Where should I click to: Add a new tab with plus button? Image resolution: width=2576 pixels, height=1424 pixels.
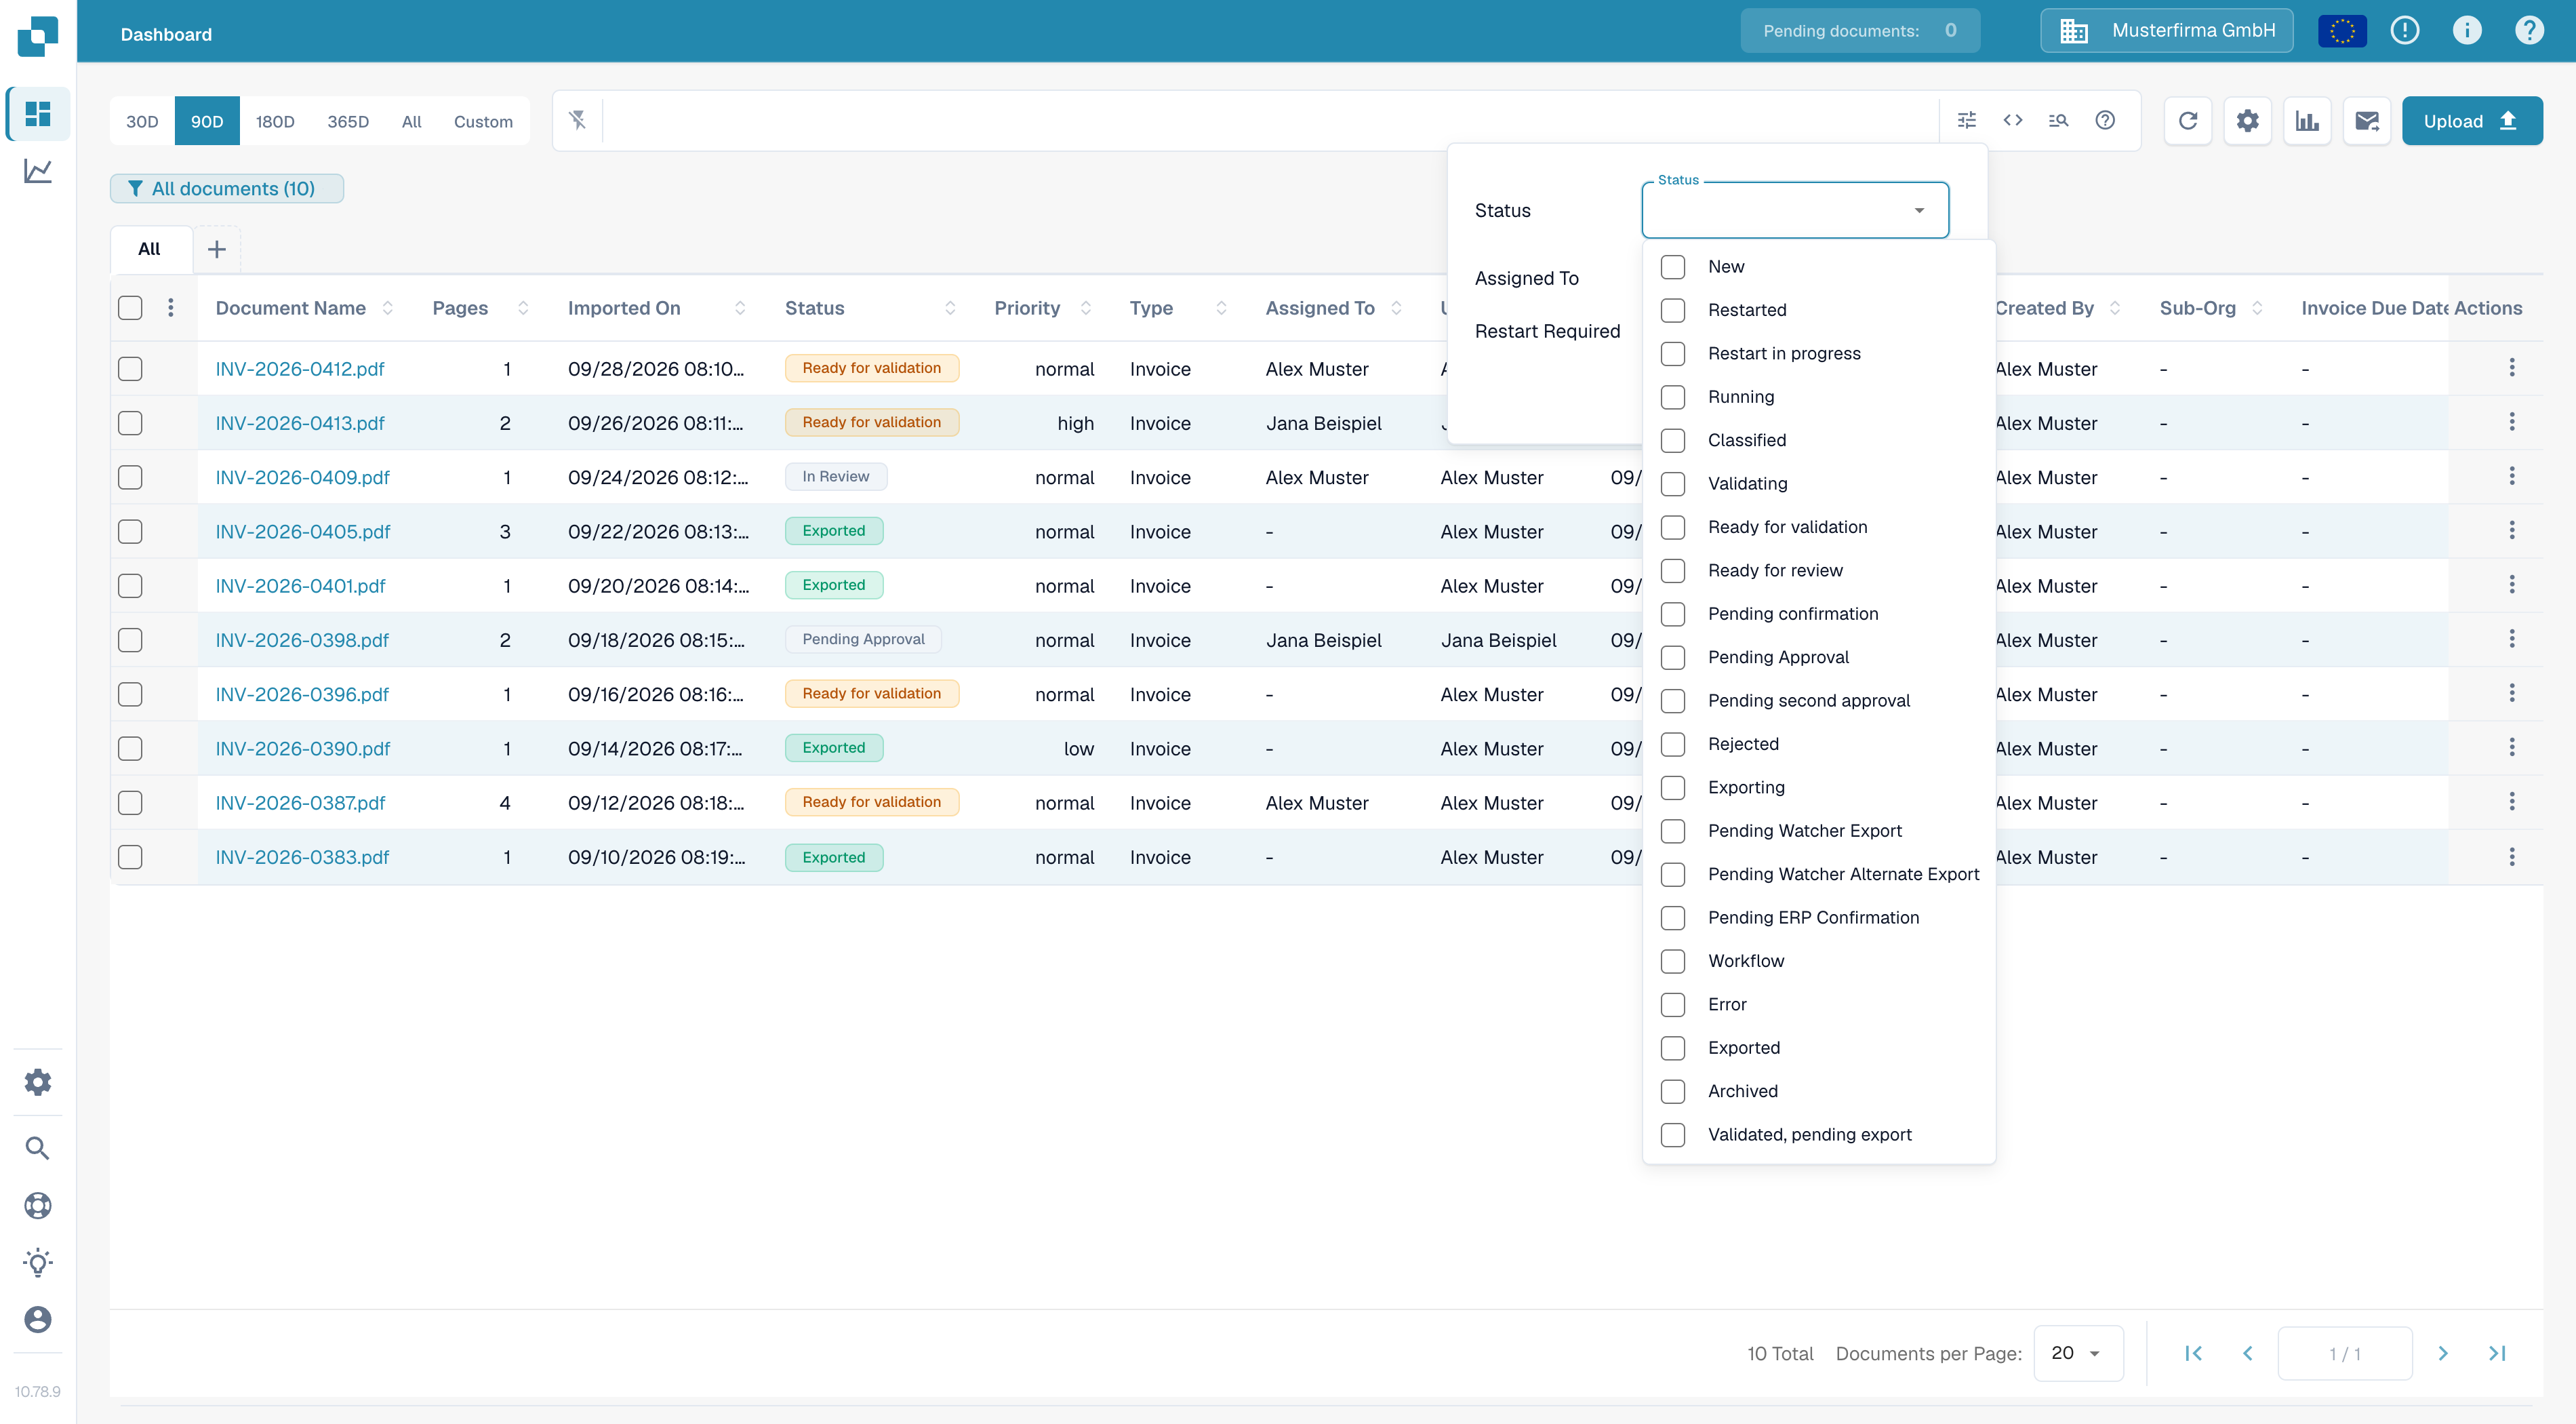pyautogui.click(x=216, y=249)
